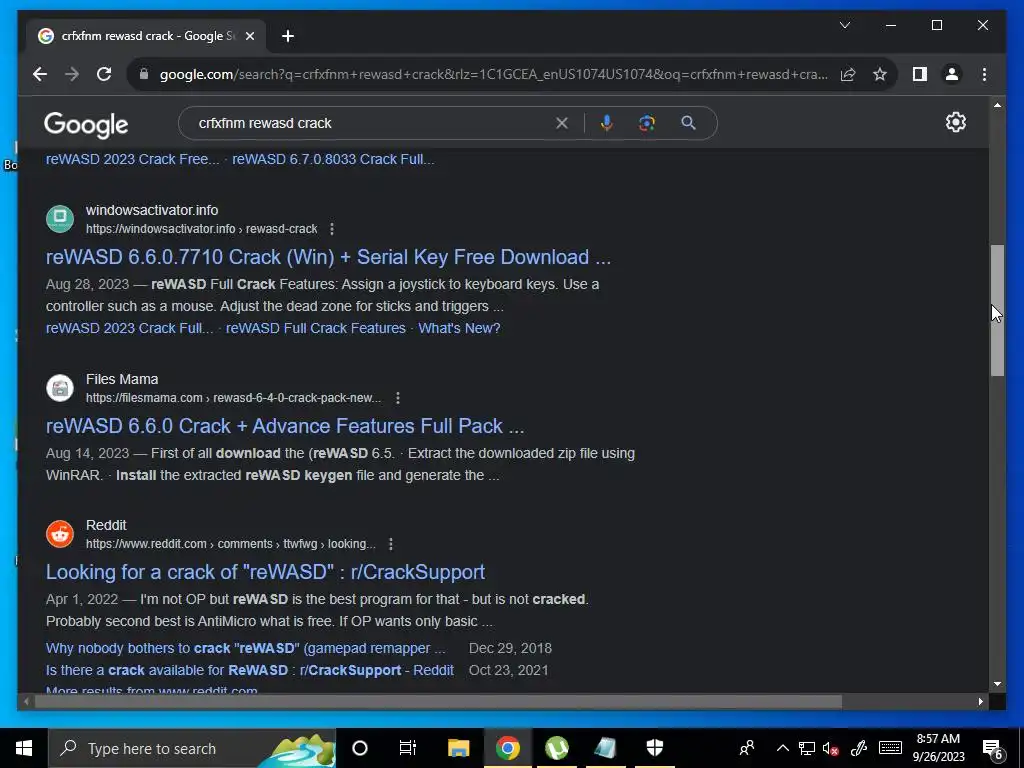Open Chrome side panel
This screenshot has height=768, width=1024.
click(x=920, y=74)
